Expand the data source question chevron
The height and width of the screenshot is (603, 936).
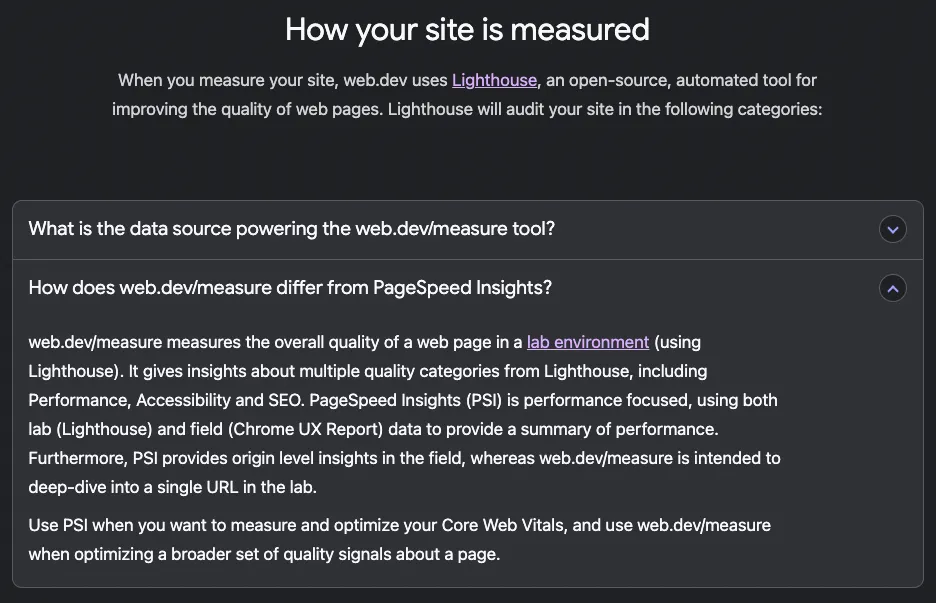pyautogui.click(x=892, y=229)
